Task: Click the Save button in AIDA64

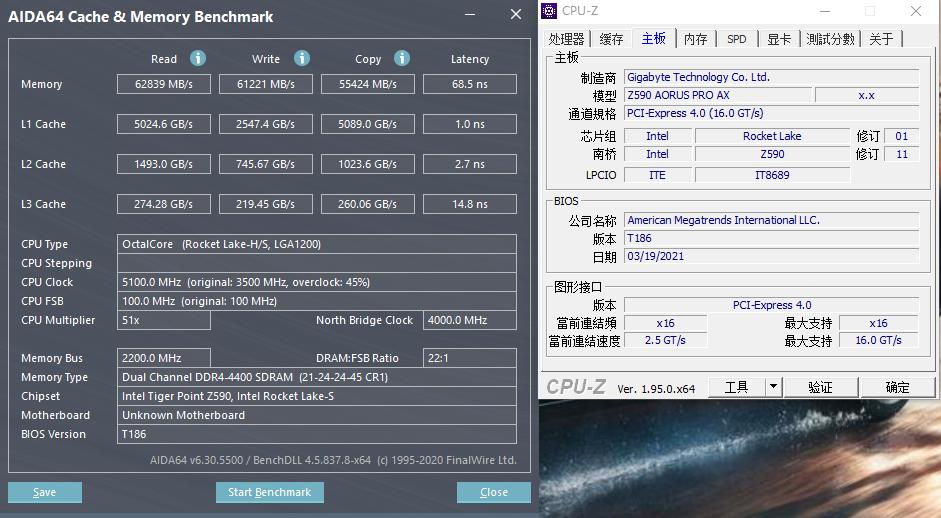Action: [x=45, y=492]
